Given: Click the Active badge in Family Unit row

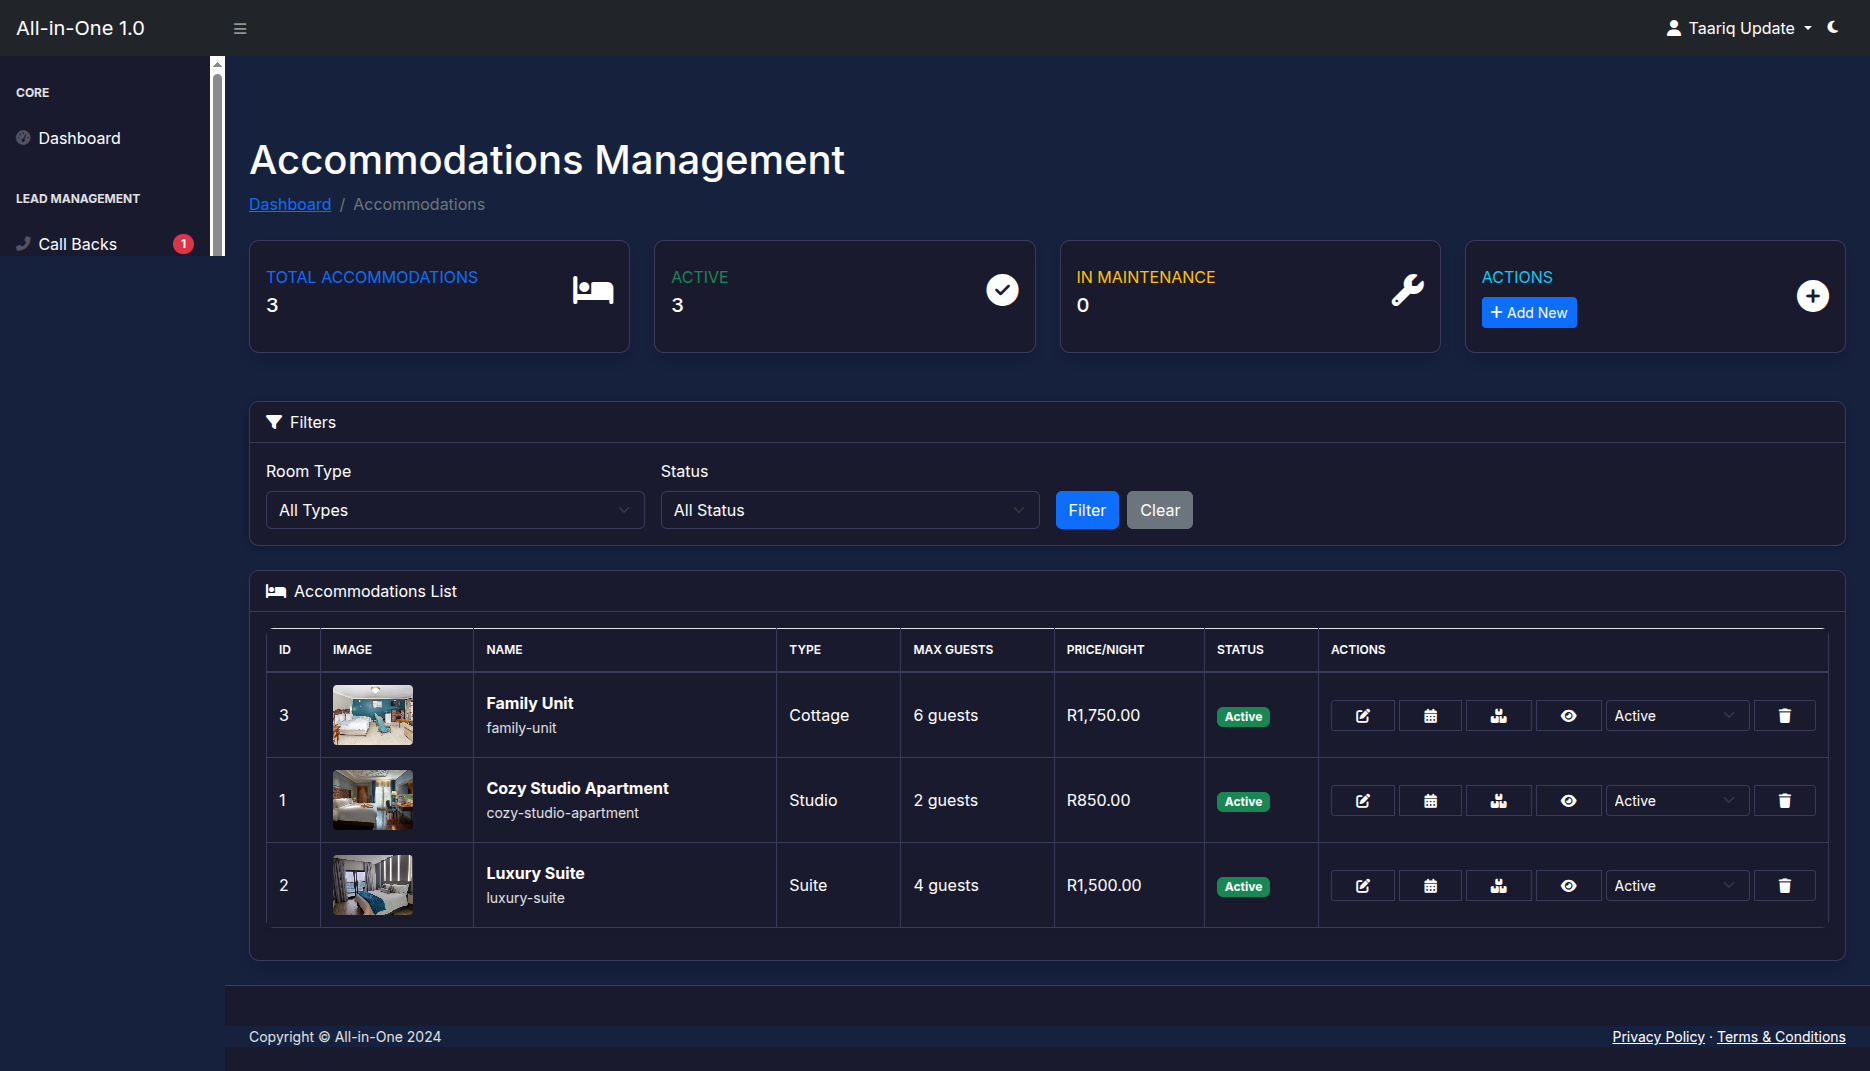Looking at the screenshot, I should (1243, 717).
